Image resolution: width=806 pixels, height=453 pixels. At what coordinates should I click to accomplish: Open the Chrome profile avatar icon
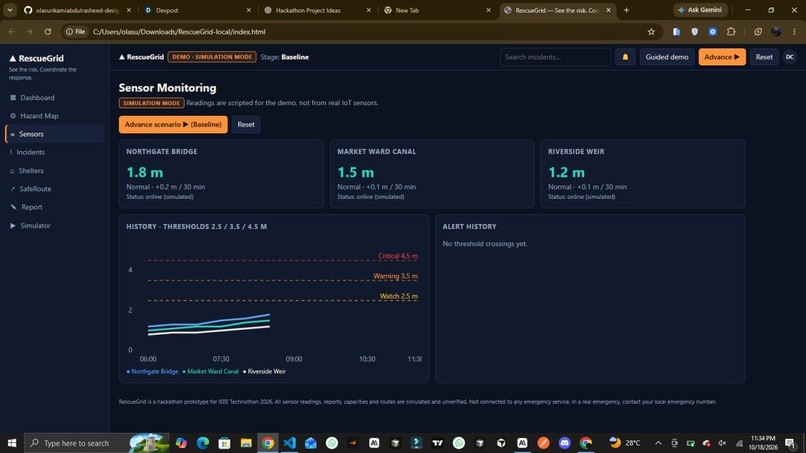point(776,32)
